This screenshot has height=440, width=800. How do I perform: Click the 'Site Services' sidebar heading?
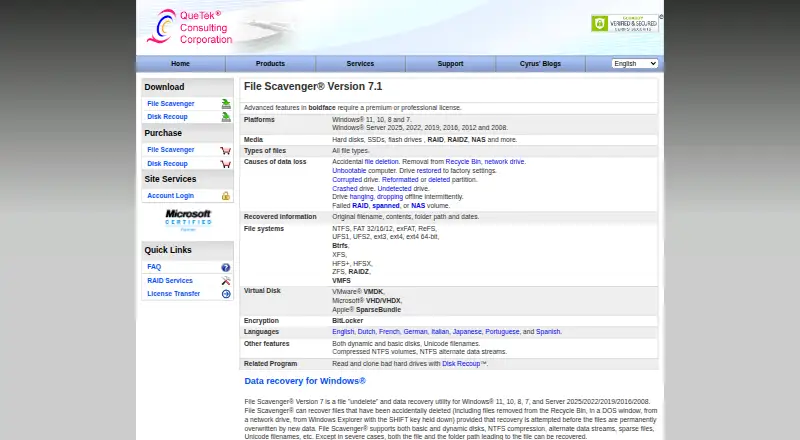point(170,179)
